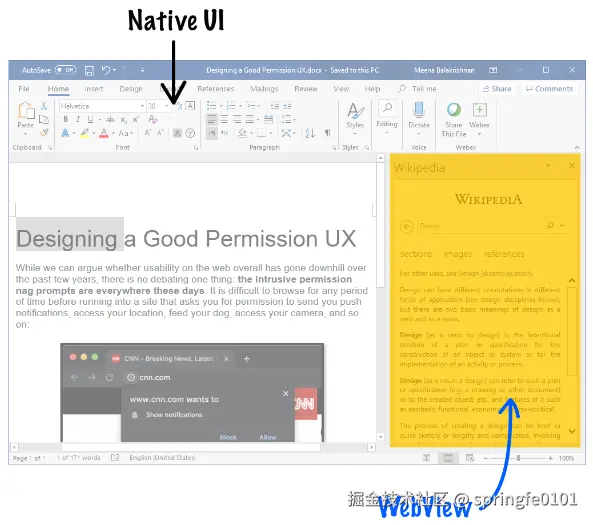
Task: Click the Share This File Webex icon
Action: (454, 110)
